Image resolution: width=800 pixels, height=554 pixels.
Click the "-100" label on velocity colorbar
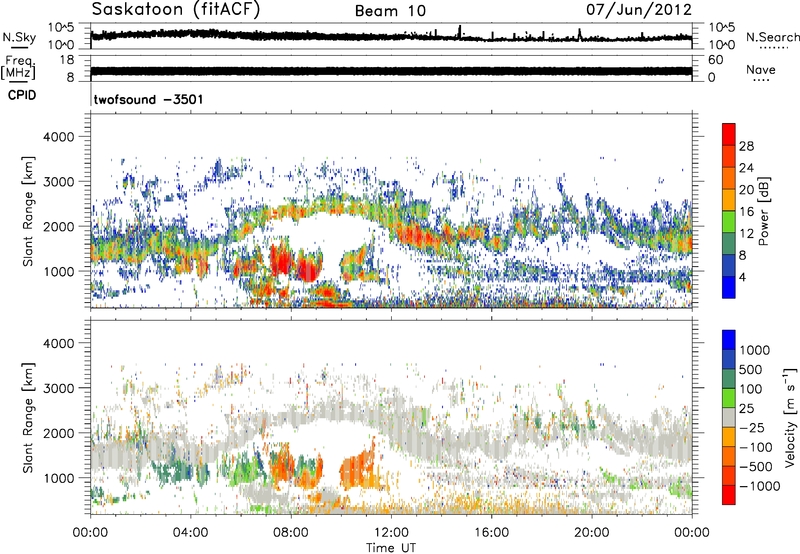coord(756,447)
